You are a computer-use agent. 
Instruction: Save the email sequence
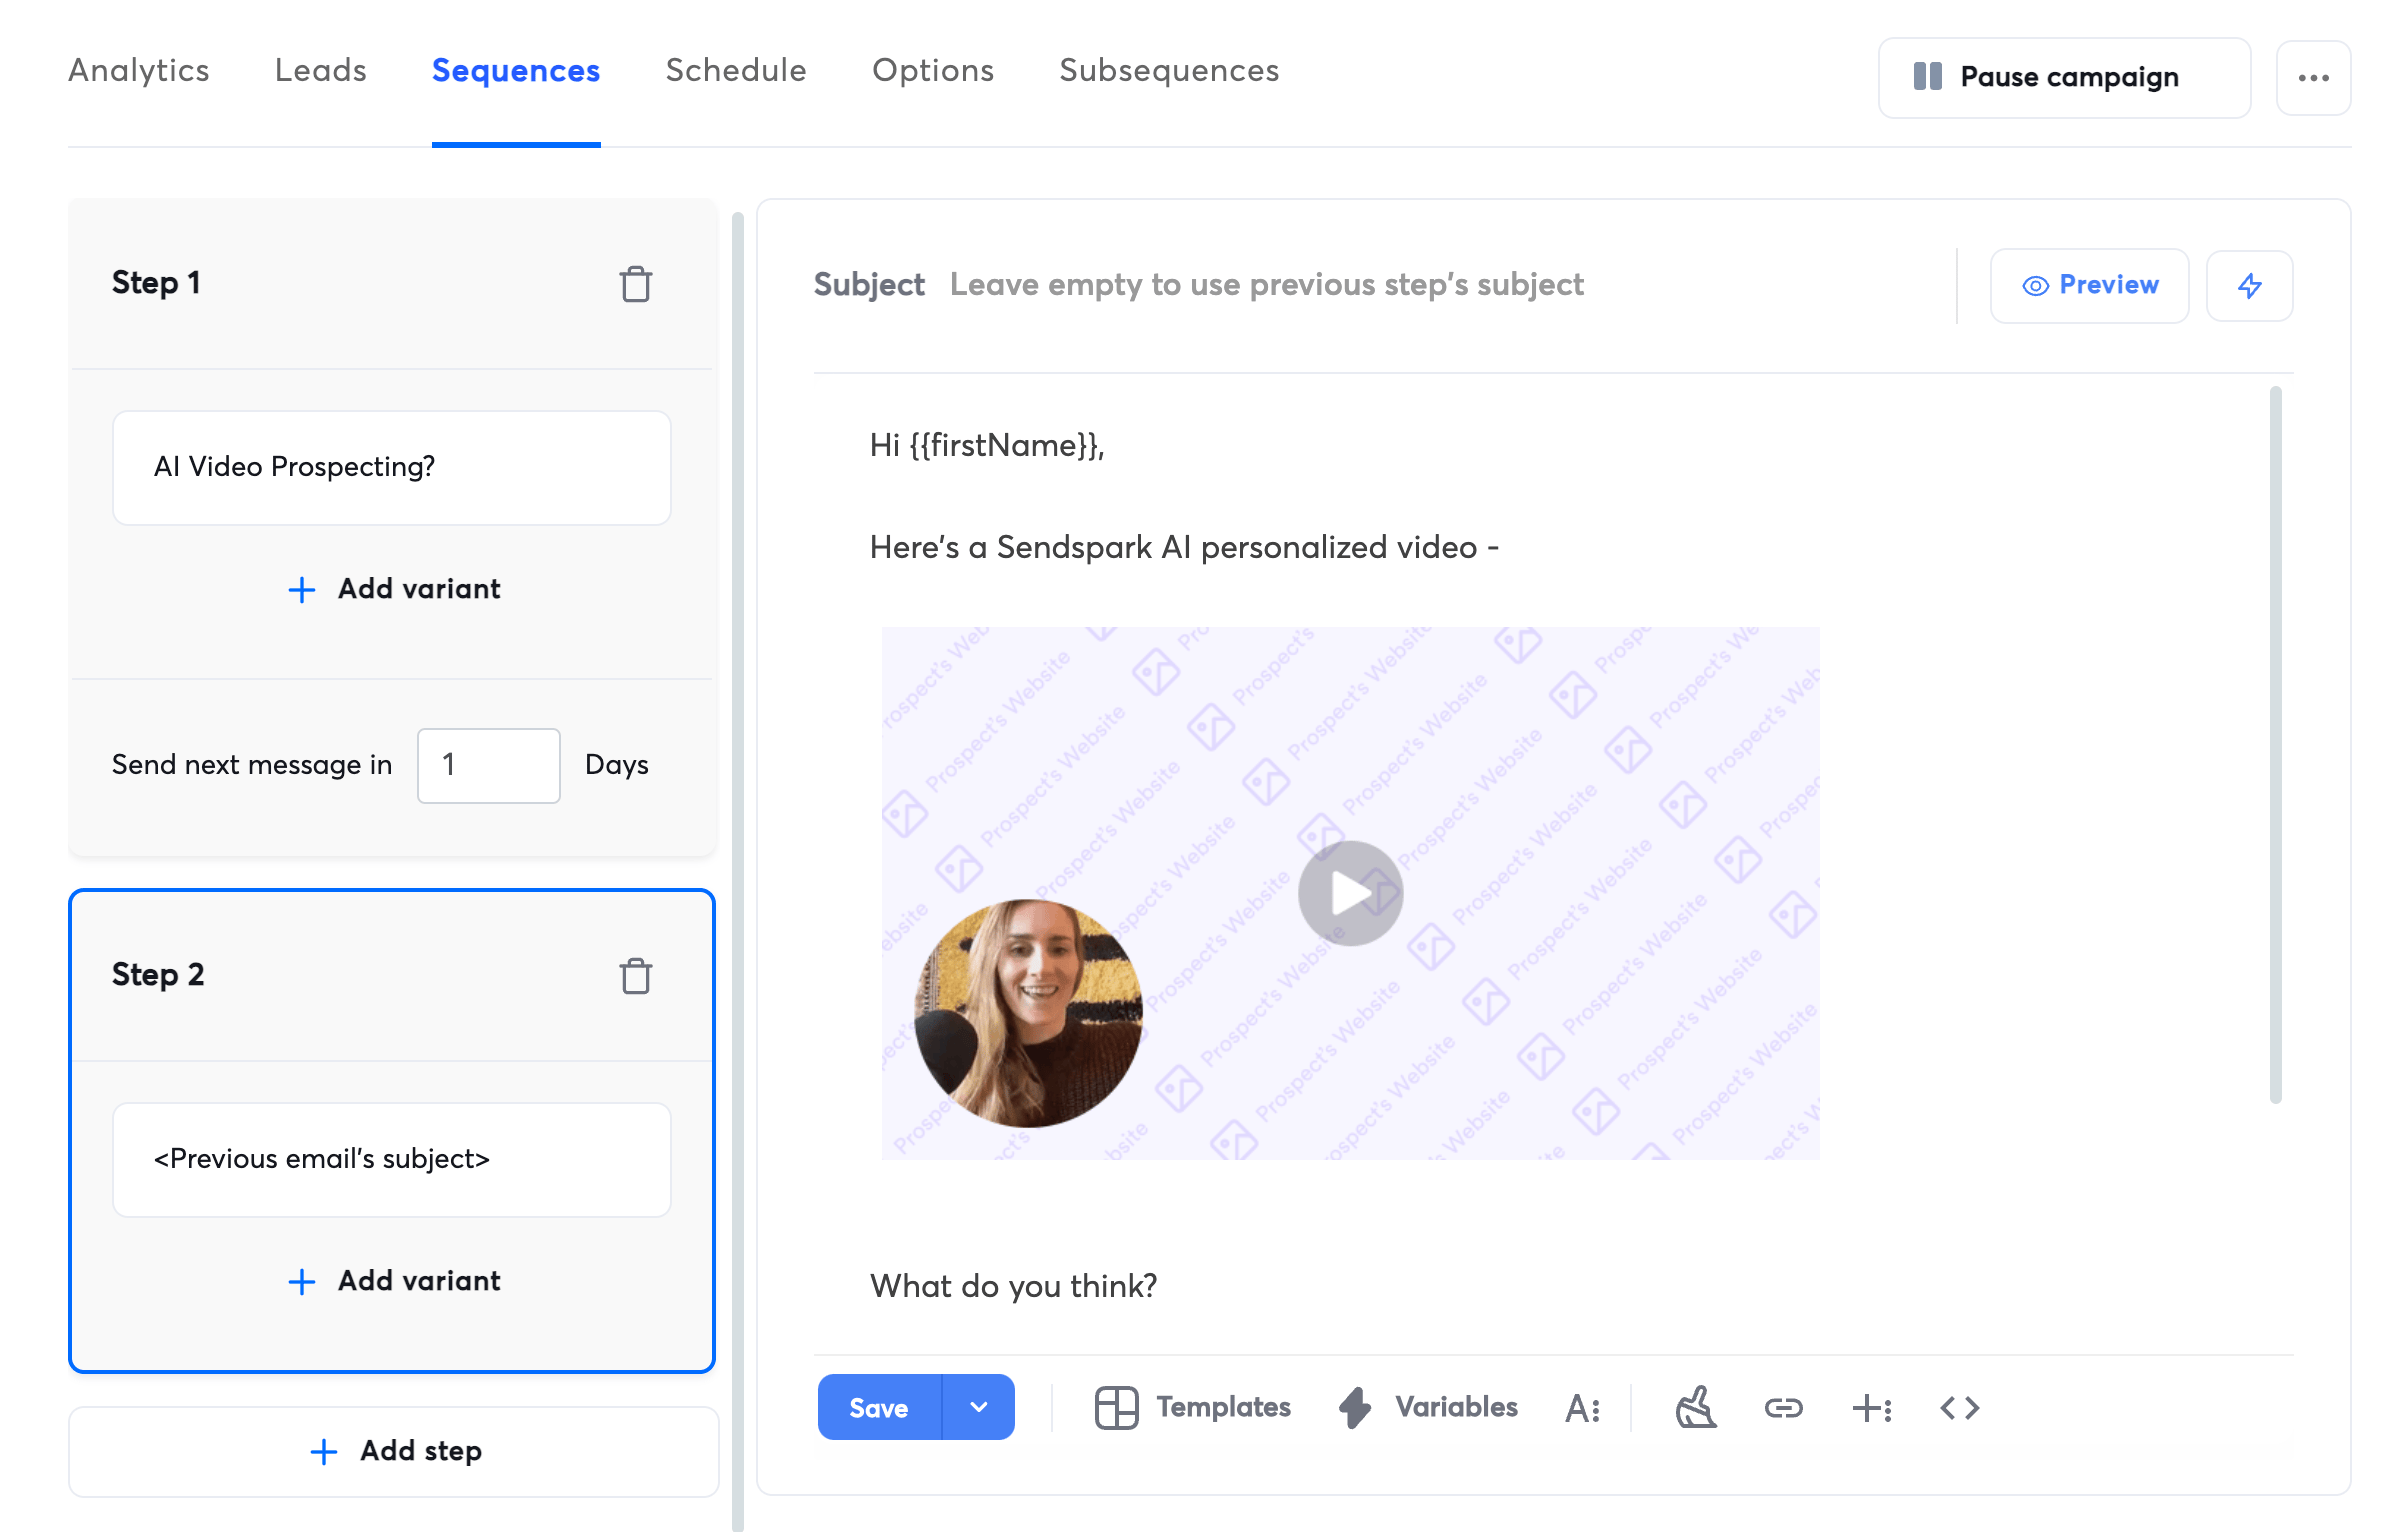coord(879,1407)
